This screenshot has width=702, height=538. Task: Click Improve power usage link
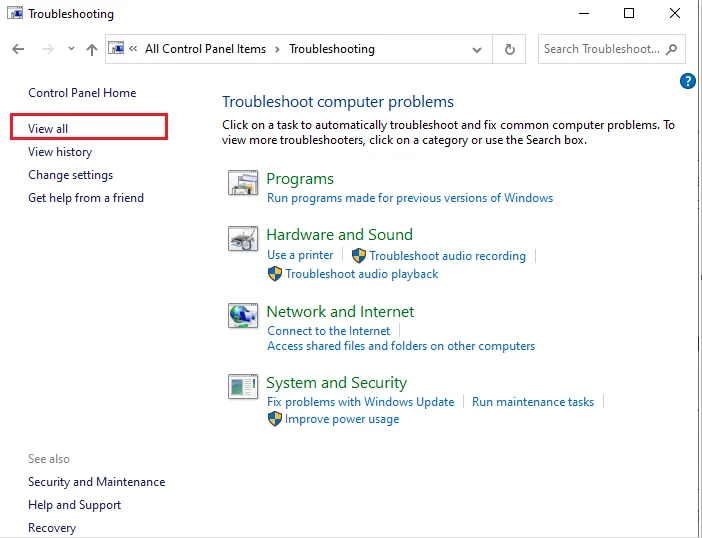(x=342, y=419)
